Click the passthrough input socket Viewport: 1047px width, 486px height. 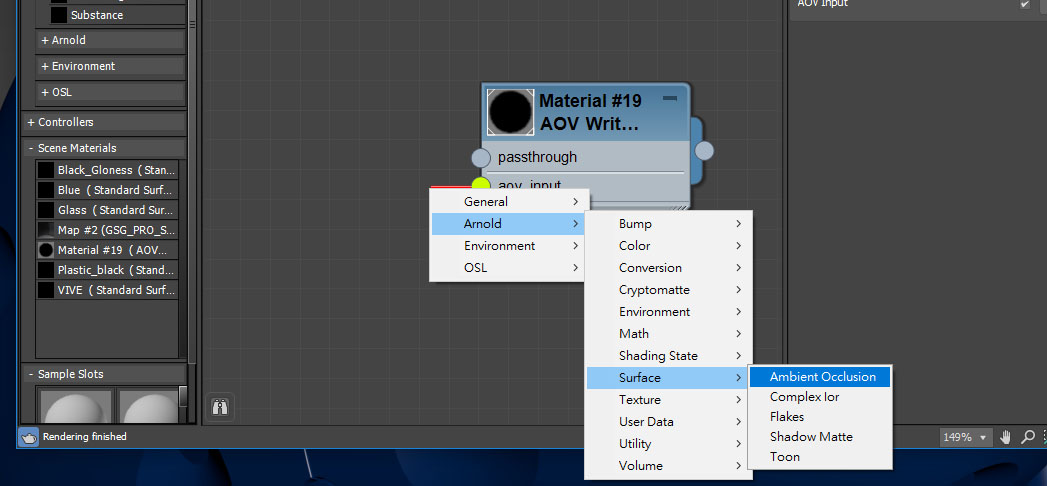(481, 158)
